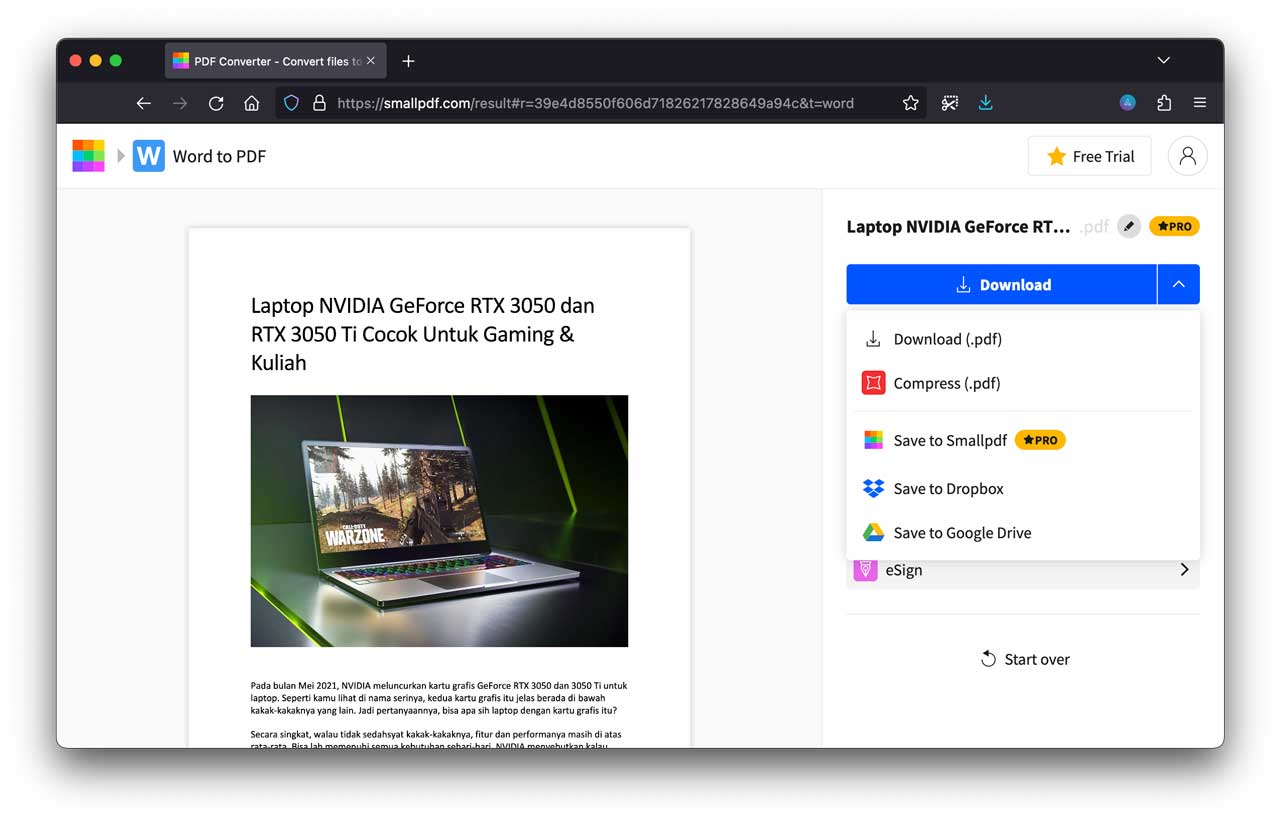
Task: Click the Smallpdf colorful logo
Action: [89, 156]
